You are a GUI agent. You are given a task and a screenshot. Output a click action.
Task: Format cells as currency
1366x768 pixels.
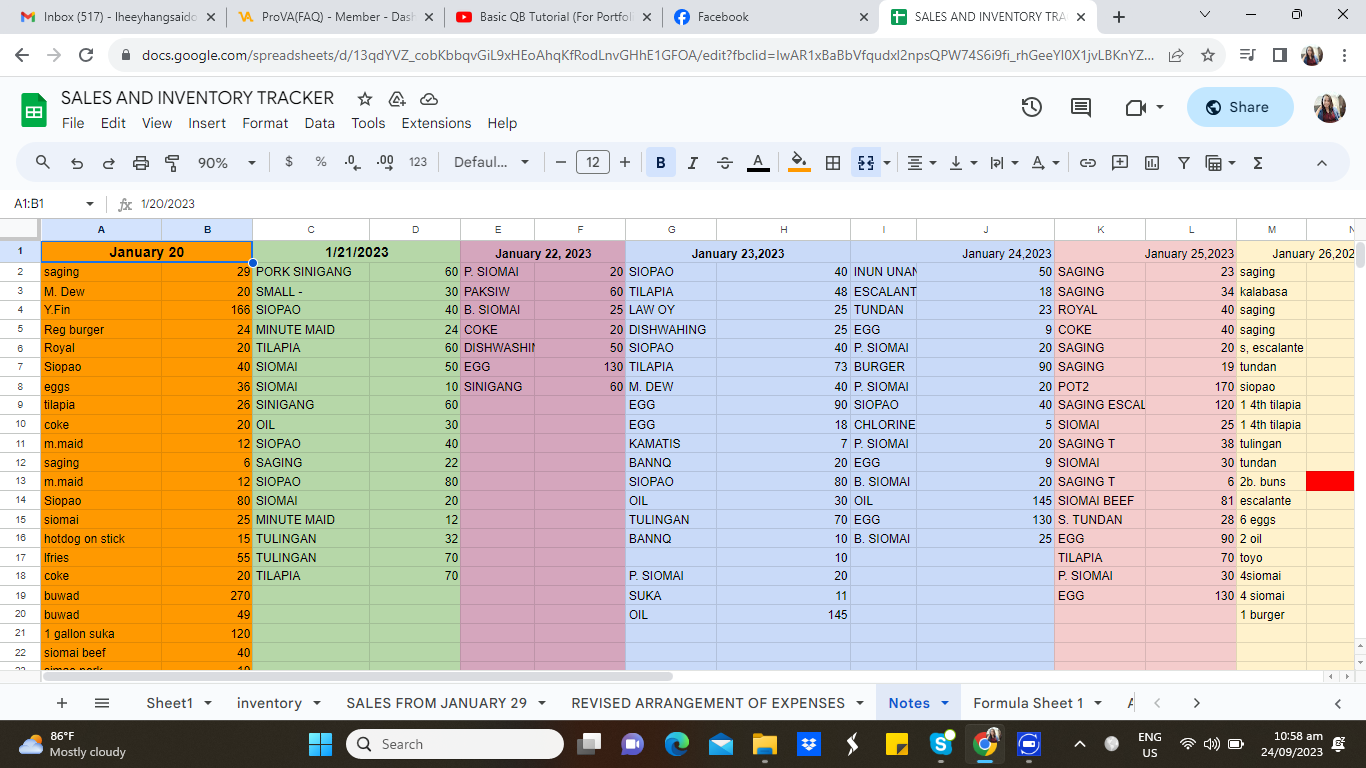tap(289, 162)
